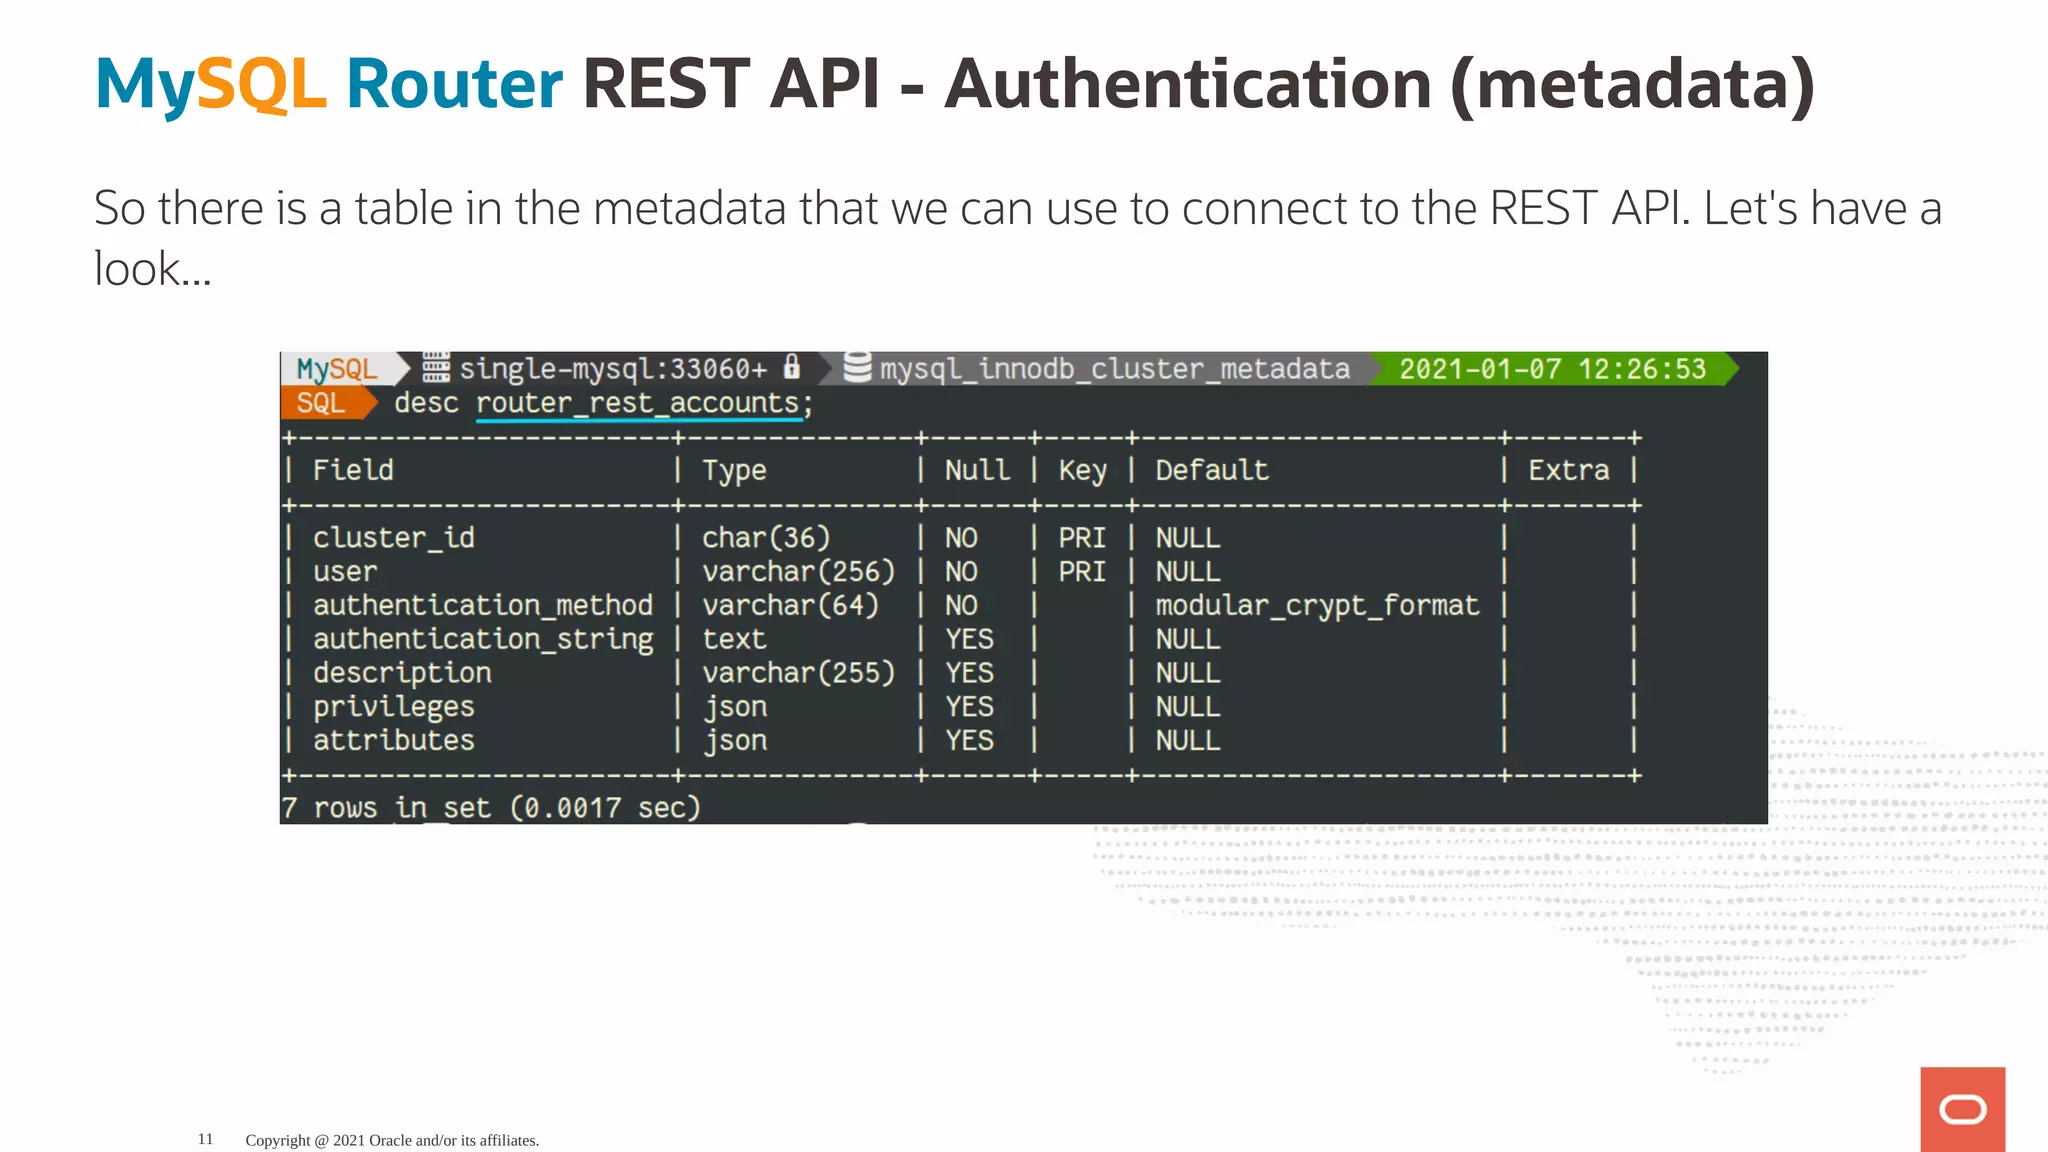Viewport: 2048px width, 1152px height.
Task: Select the user field name
Action: click(x=345, y=572)
